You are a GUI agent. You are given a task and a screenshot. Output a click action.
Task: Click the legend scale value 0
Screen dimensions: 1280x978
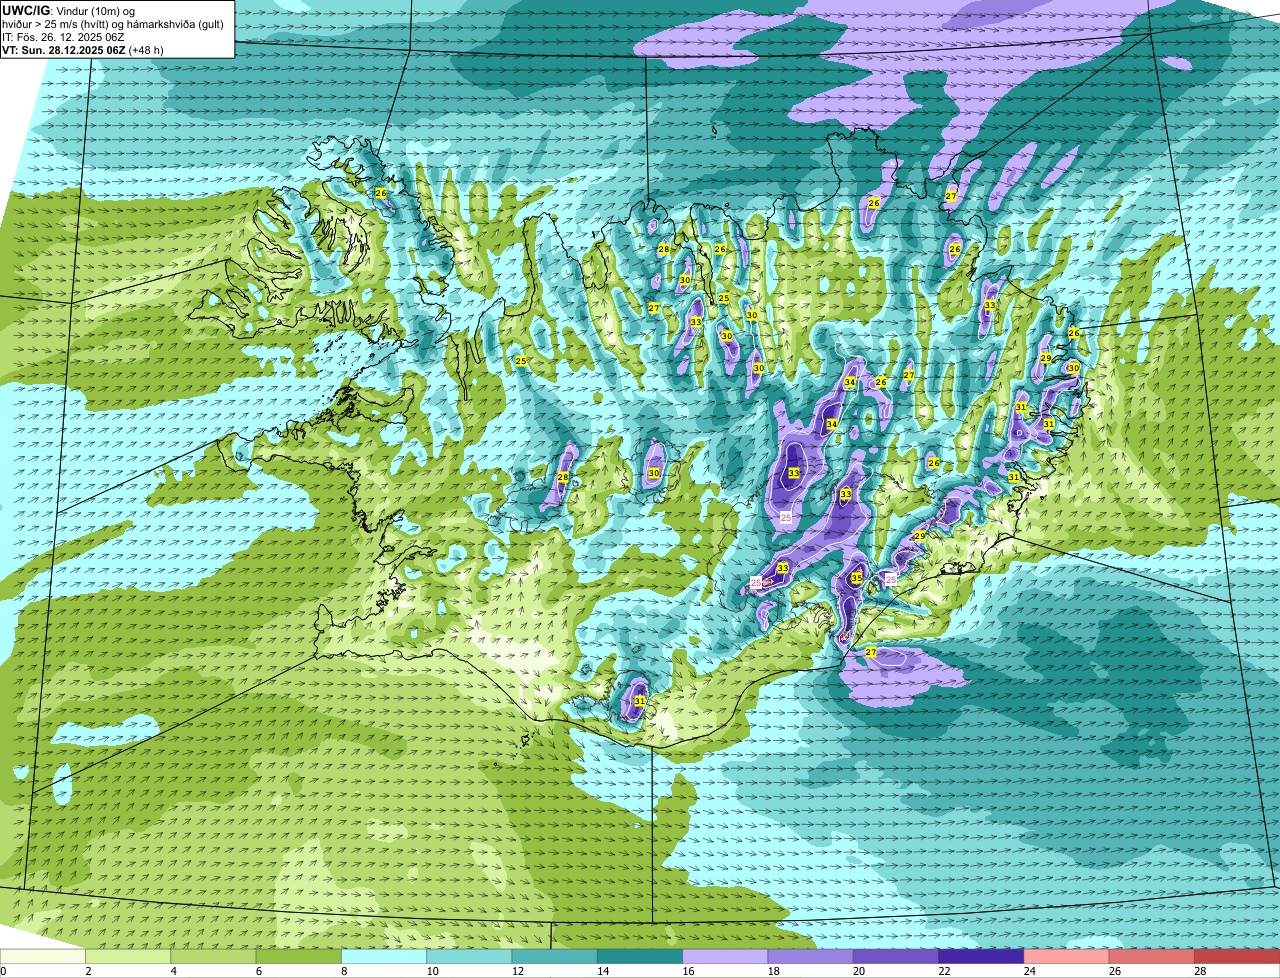coord(3,971)
